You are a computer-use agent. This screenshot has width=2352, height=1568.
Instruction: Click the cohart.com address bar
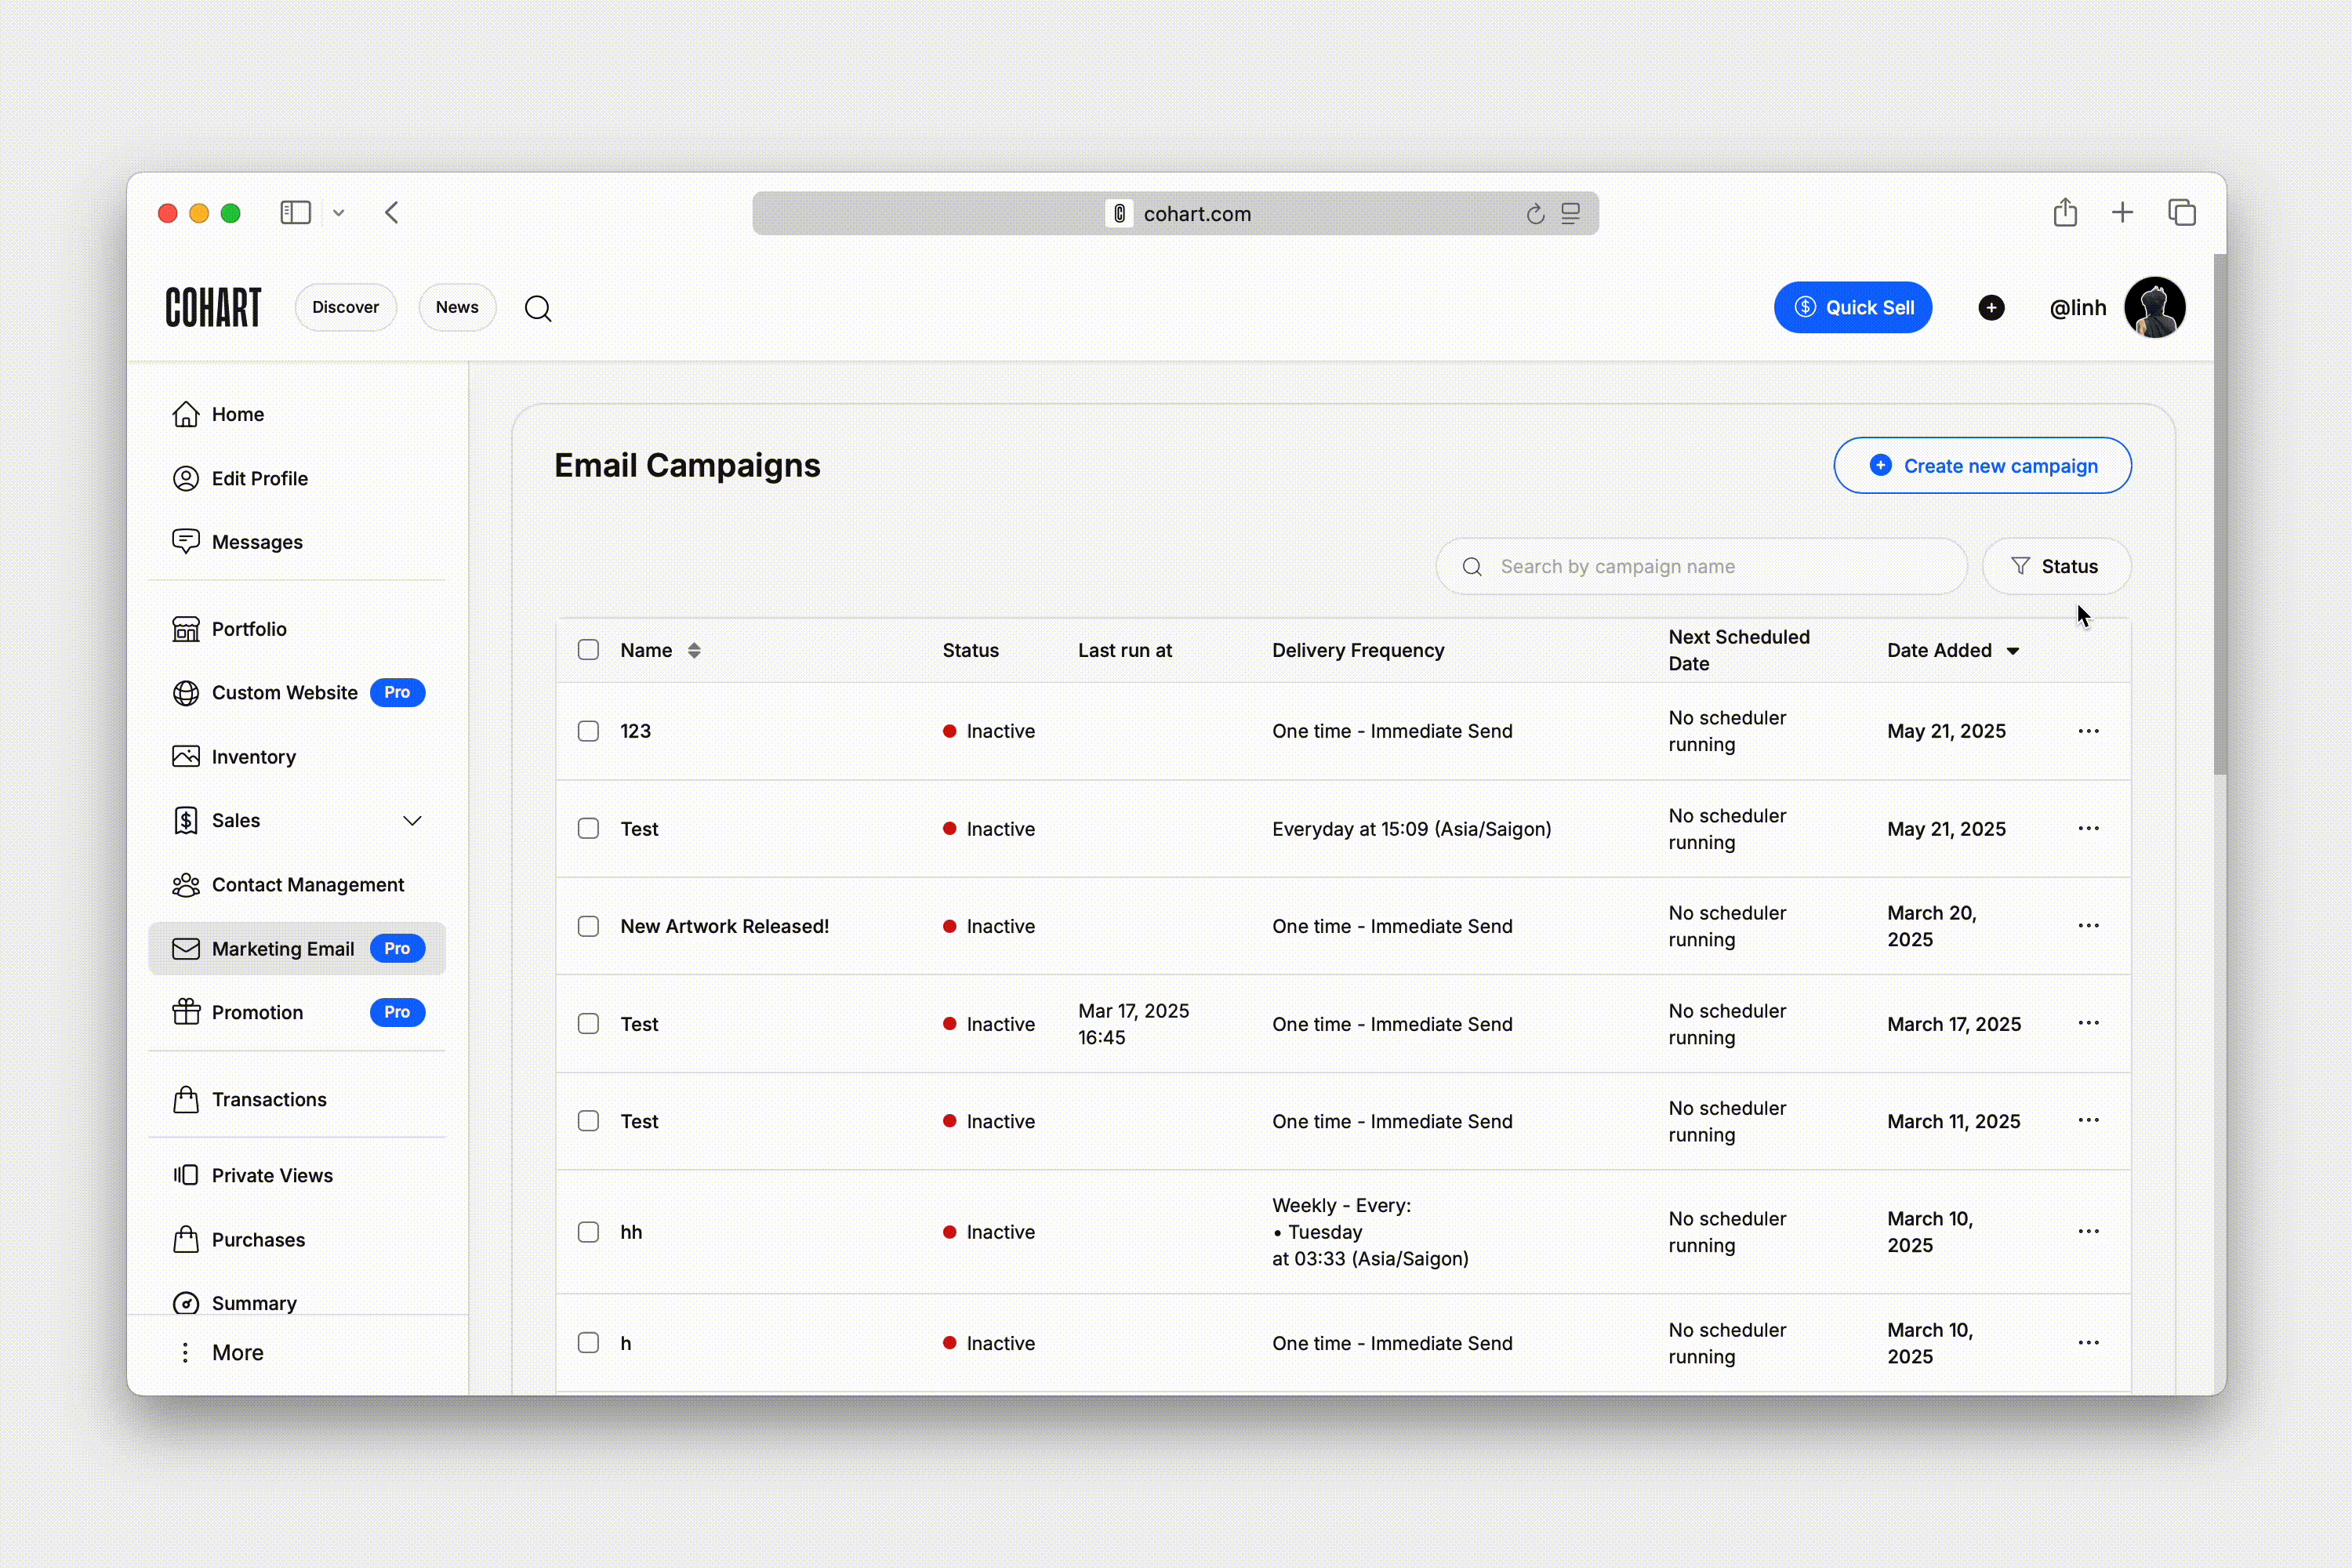pyautogui.click(x=1175, y=214)
